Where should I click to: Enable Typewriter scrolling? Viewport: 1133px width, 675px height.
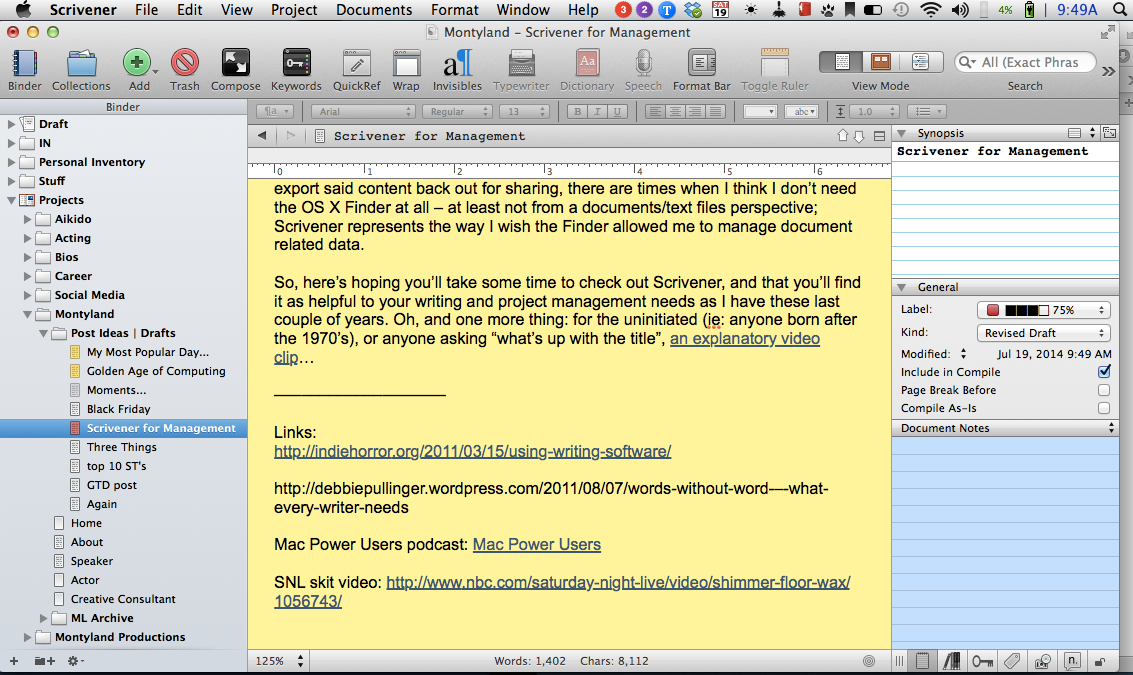(521, 63)
